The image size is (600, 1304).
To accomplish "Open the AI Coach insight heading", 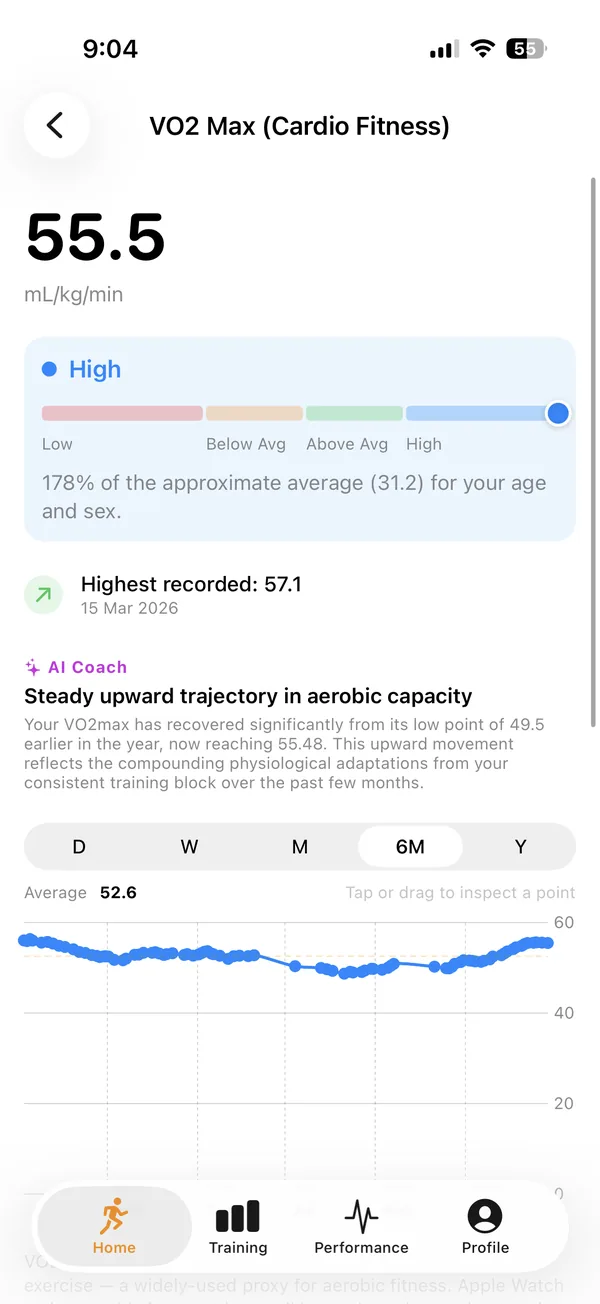I will coord(248,696).
